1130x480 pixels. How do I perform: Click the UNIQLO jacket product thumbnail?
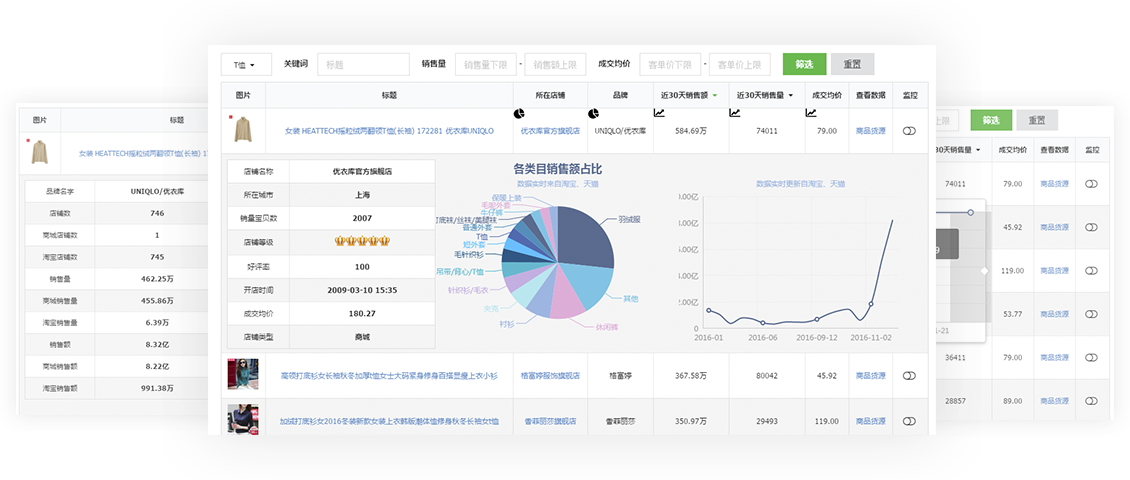pos(243,130)
